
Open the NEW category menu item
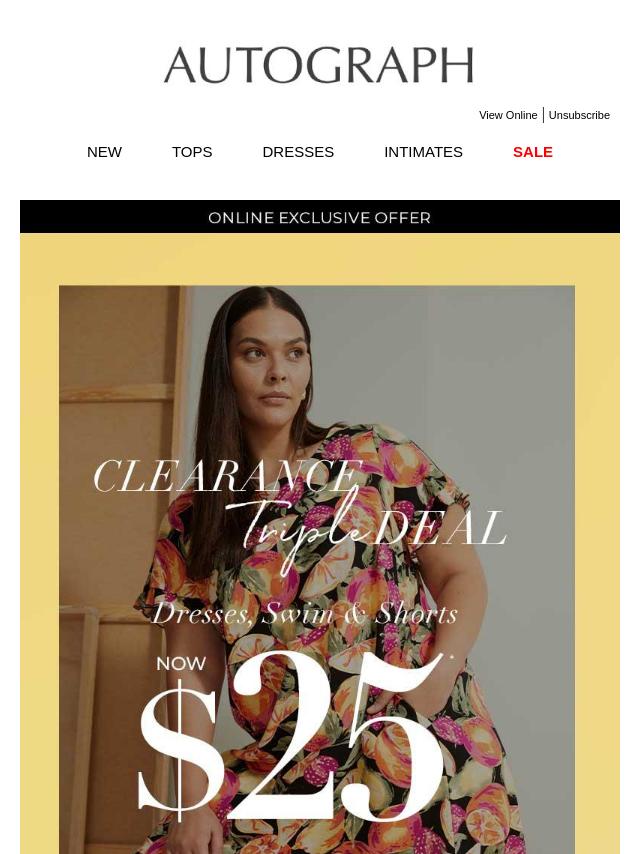click(x=104, y=152)
